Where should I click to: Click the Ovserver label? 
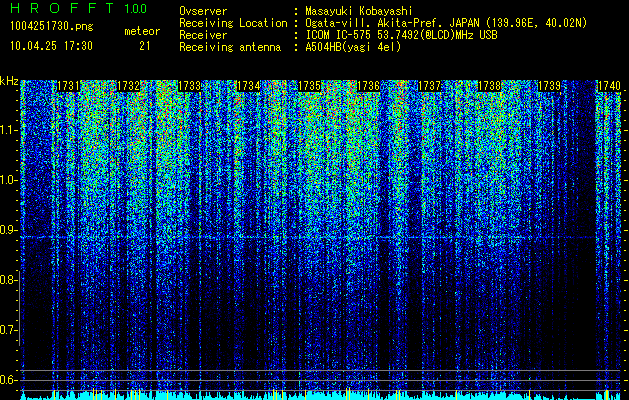tap(203, 11)
